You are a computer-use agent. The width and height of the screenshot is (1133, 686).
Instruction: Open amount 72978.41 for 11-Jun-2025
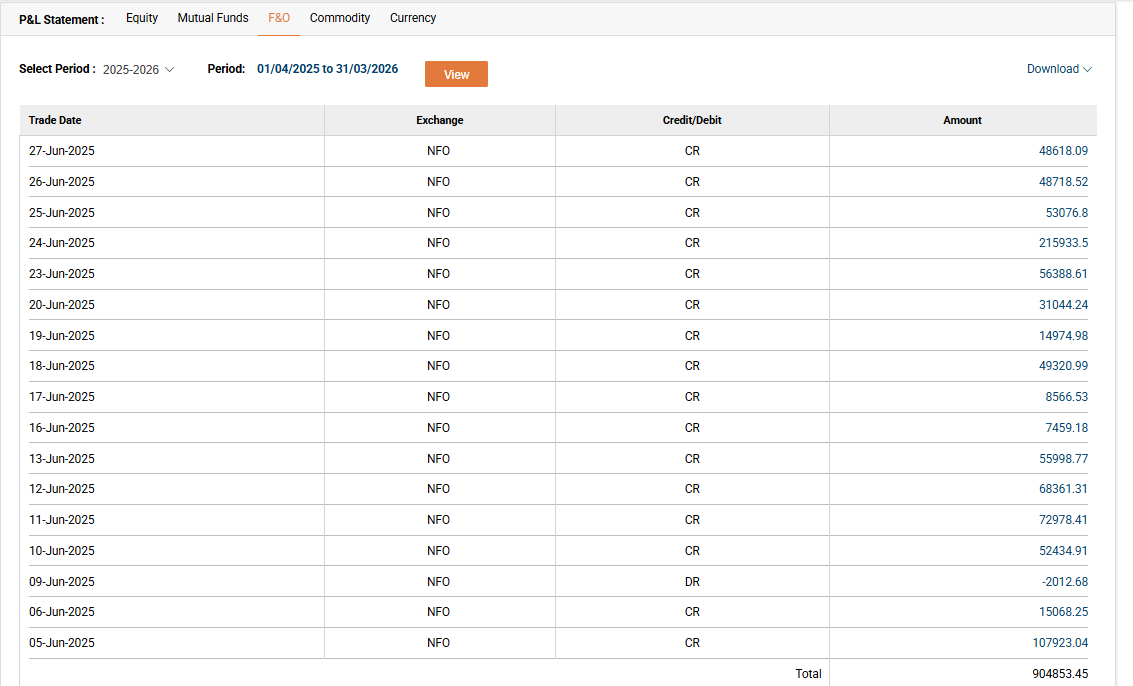click(1063, 520)
